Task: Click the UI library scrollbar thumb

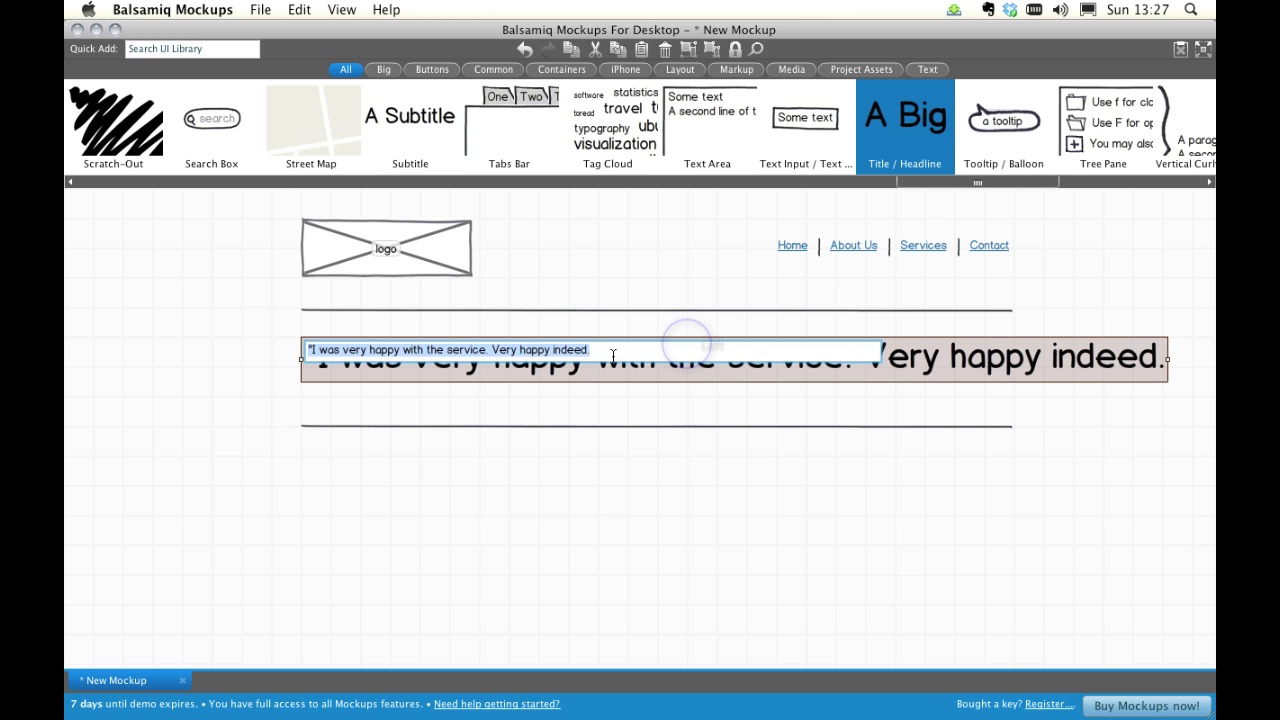Action: [x=978, y=182]
